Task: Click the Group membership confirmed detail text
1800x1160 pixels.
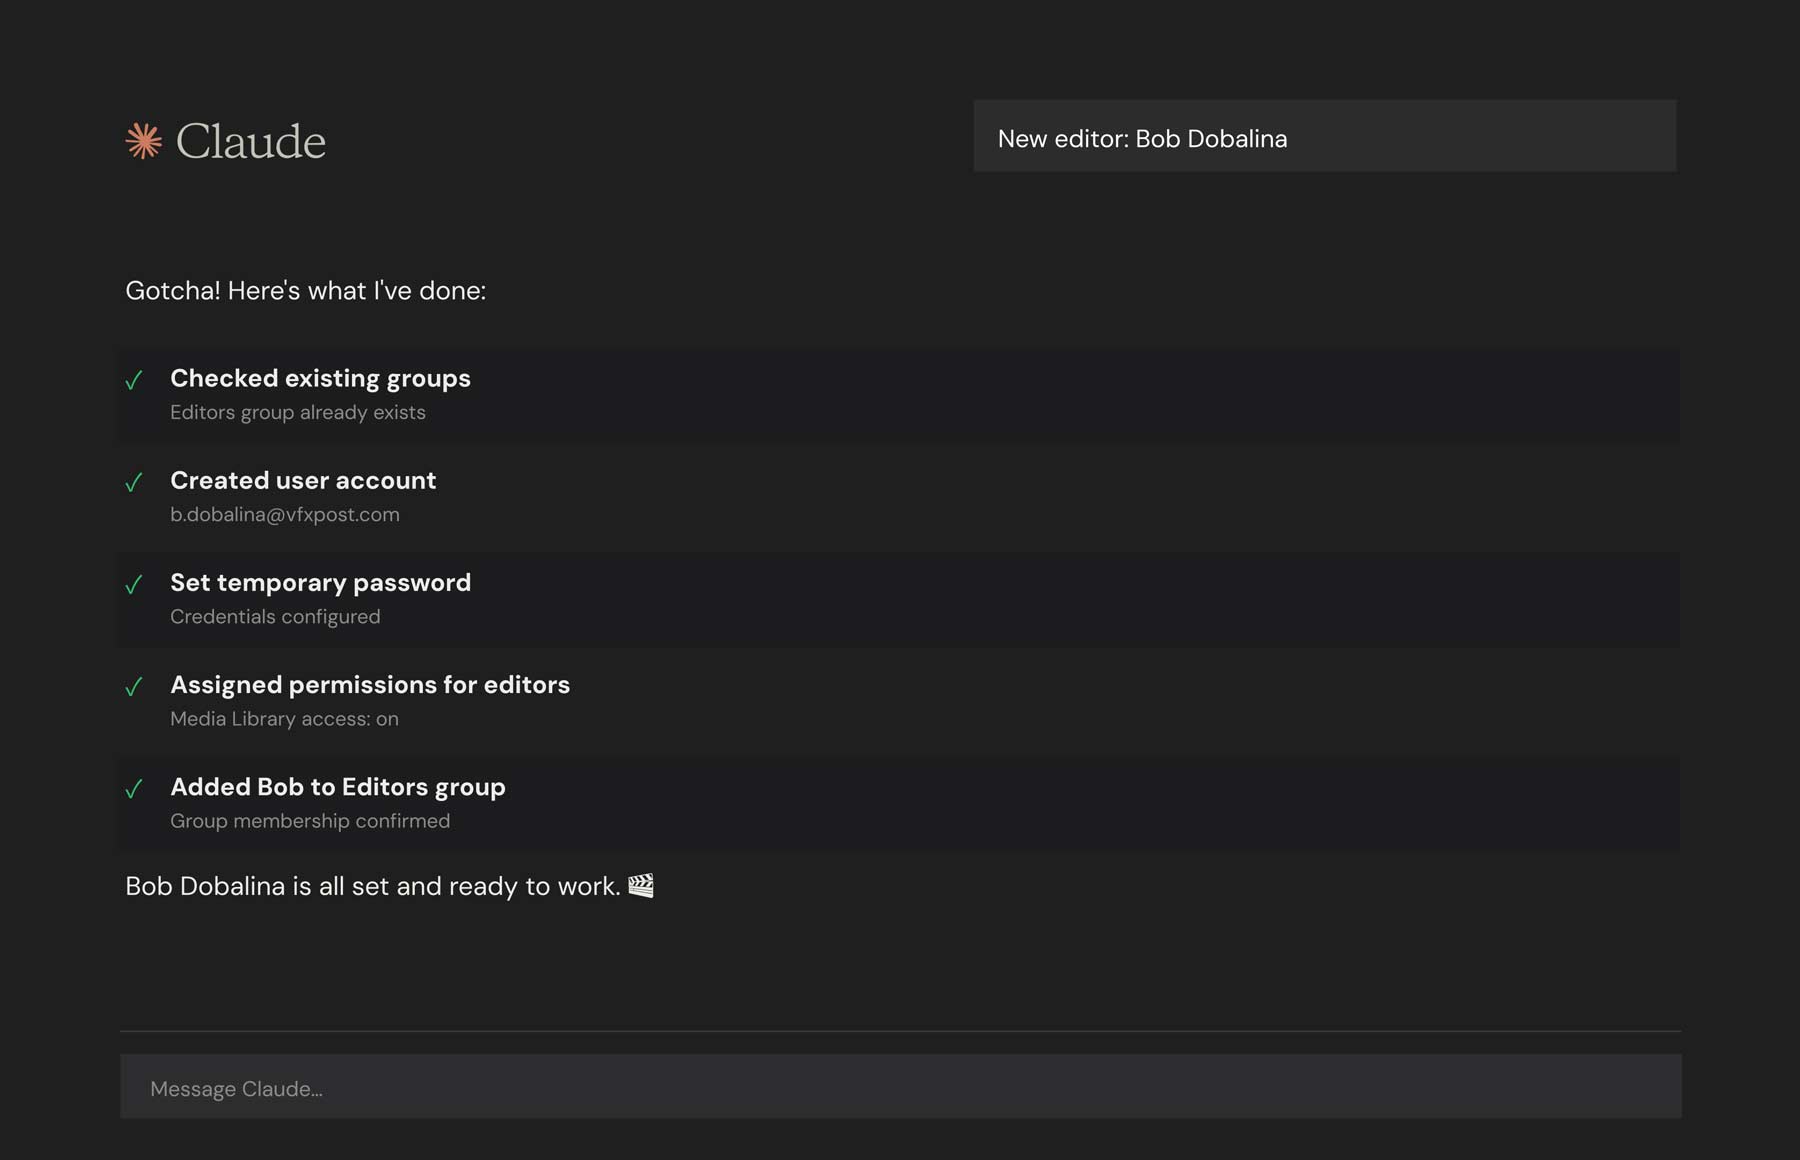Action: click(310, 820)
